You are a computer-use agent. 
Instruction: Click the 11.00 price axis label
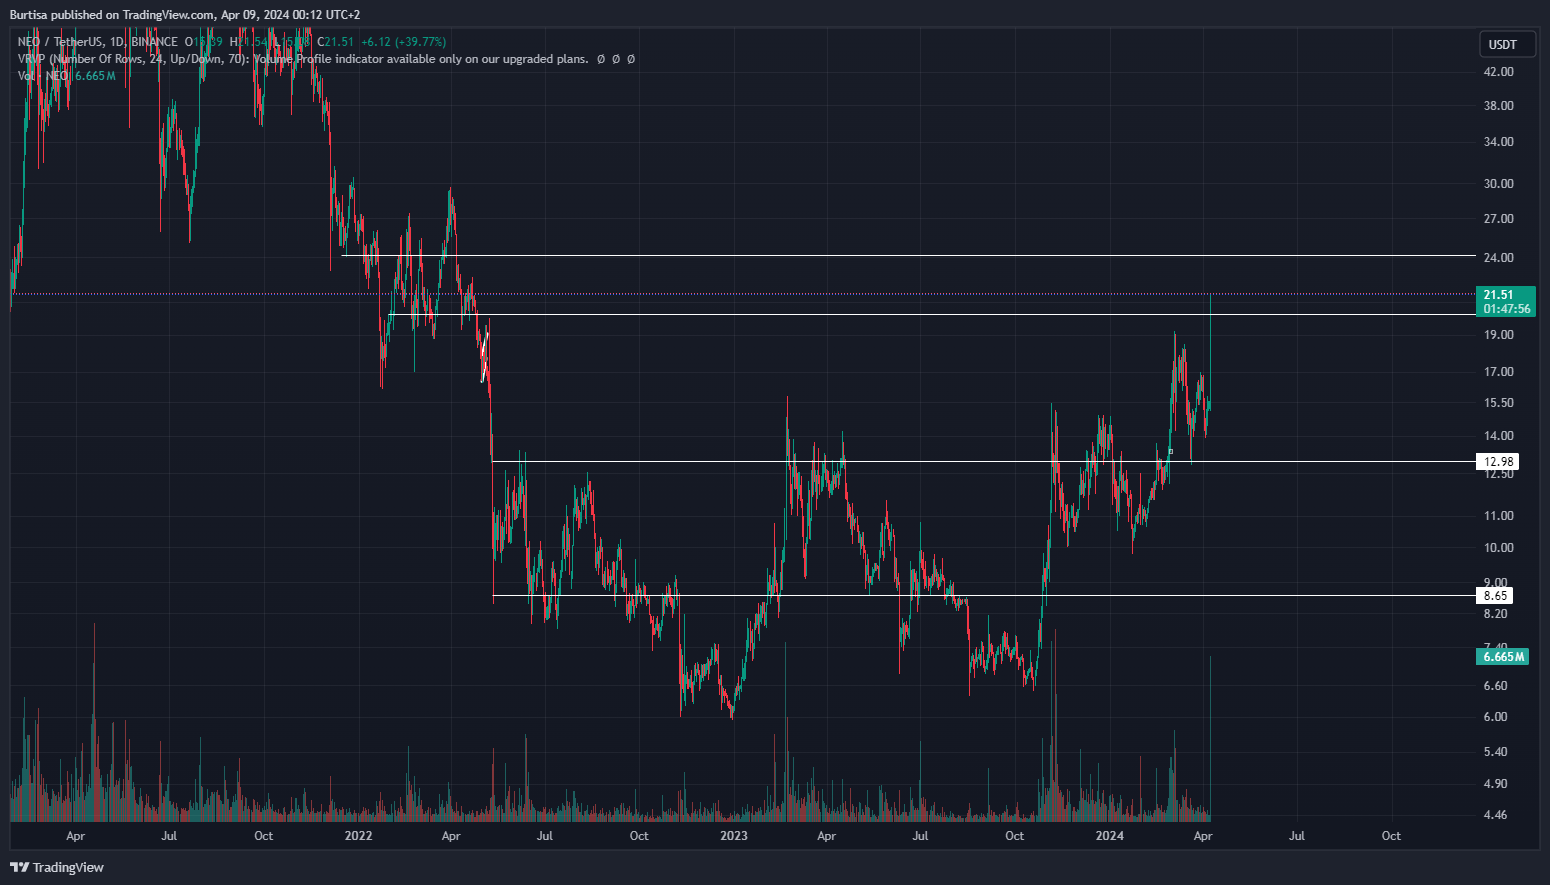click(1498, 516)
